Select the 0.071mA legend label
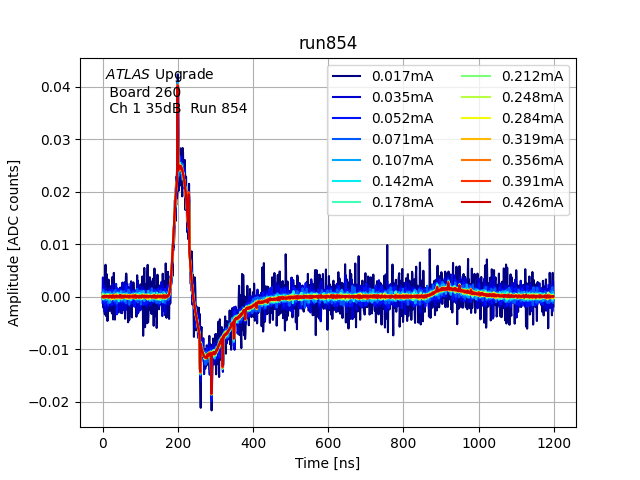 coord(402,139)
